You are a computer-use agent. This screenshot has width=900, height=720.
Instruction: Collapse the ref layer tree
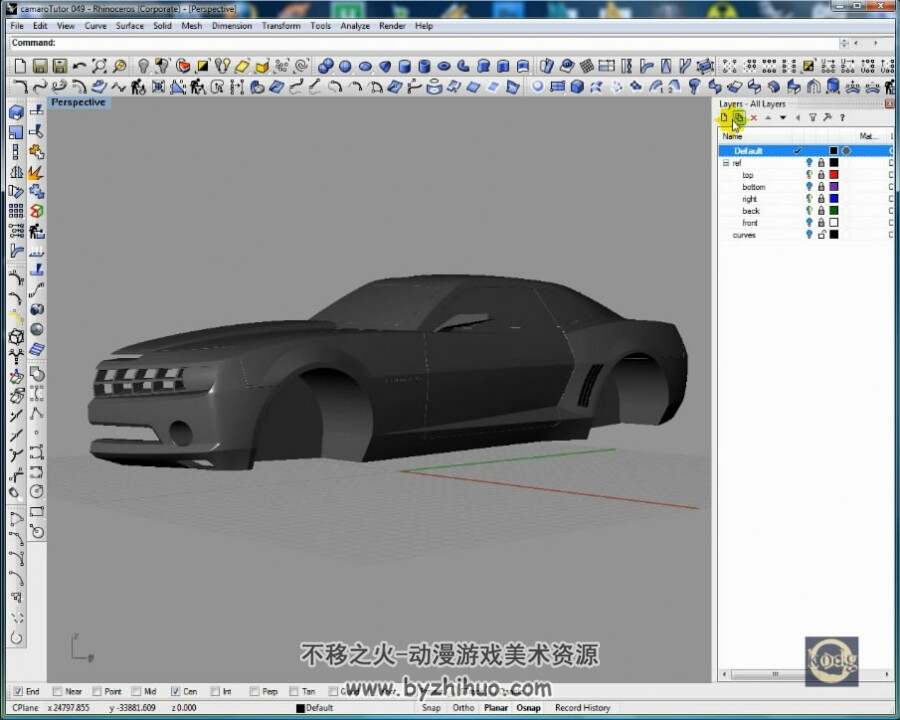coord(726,163)
